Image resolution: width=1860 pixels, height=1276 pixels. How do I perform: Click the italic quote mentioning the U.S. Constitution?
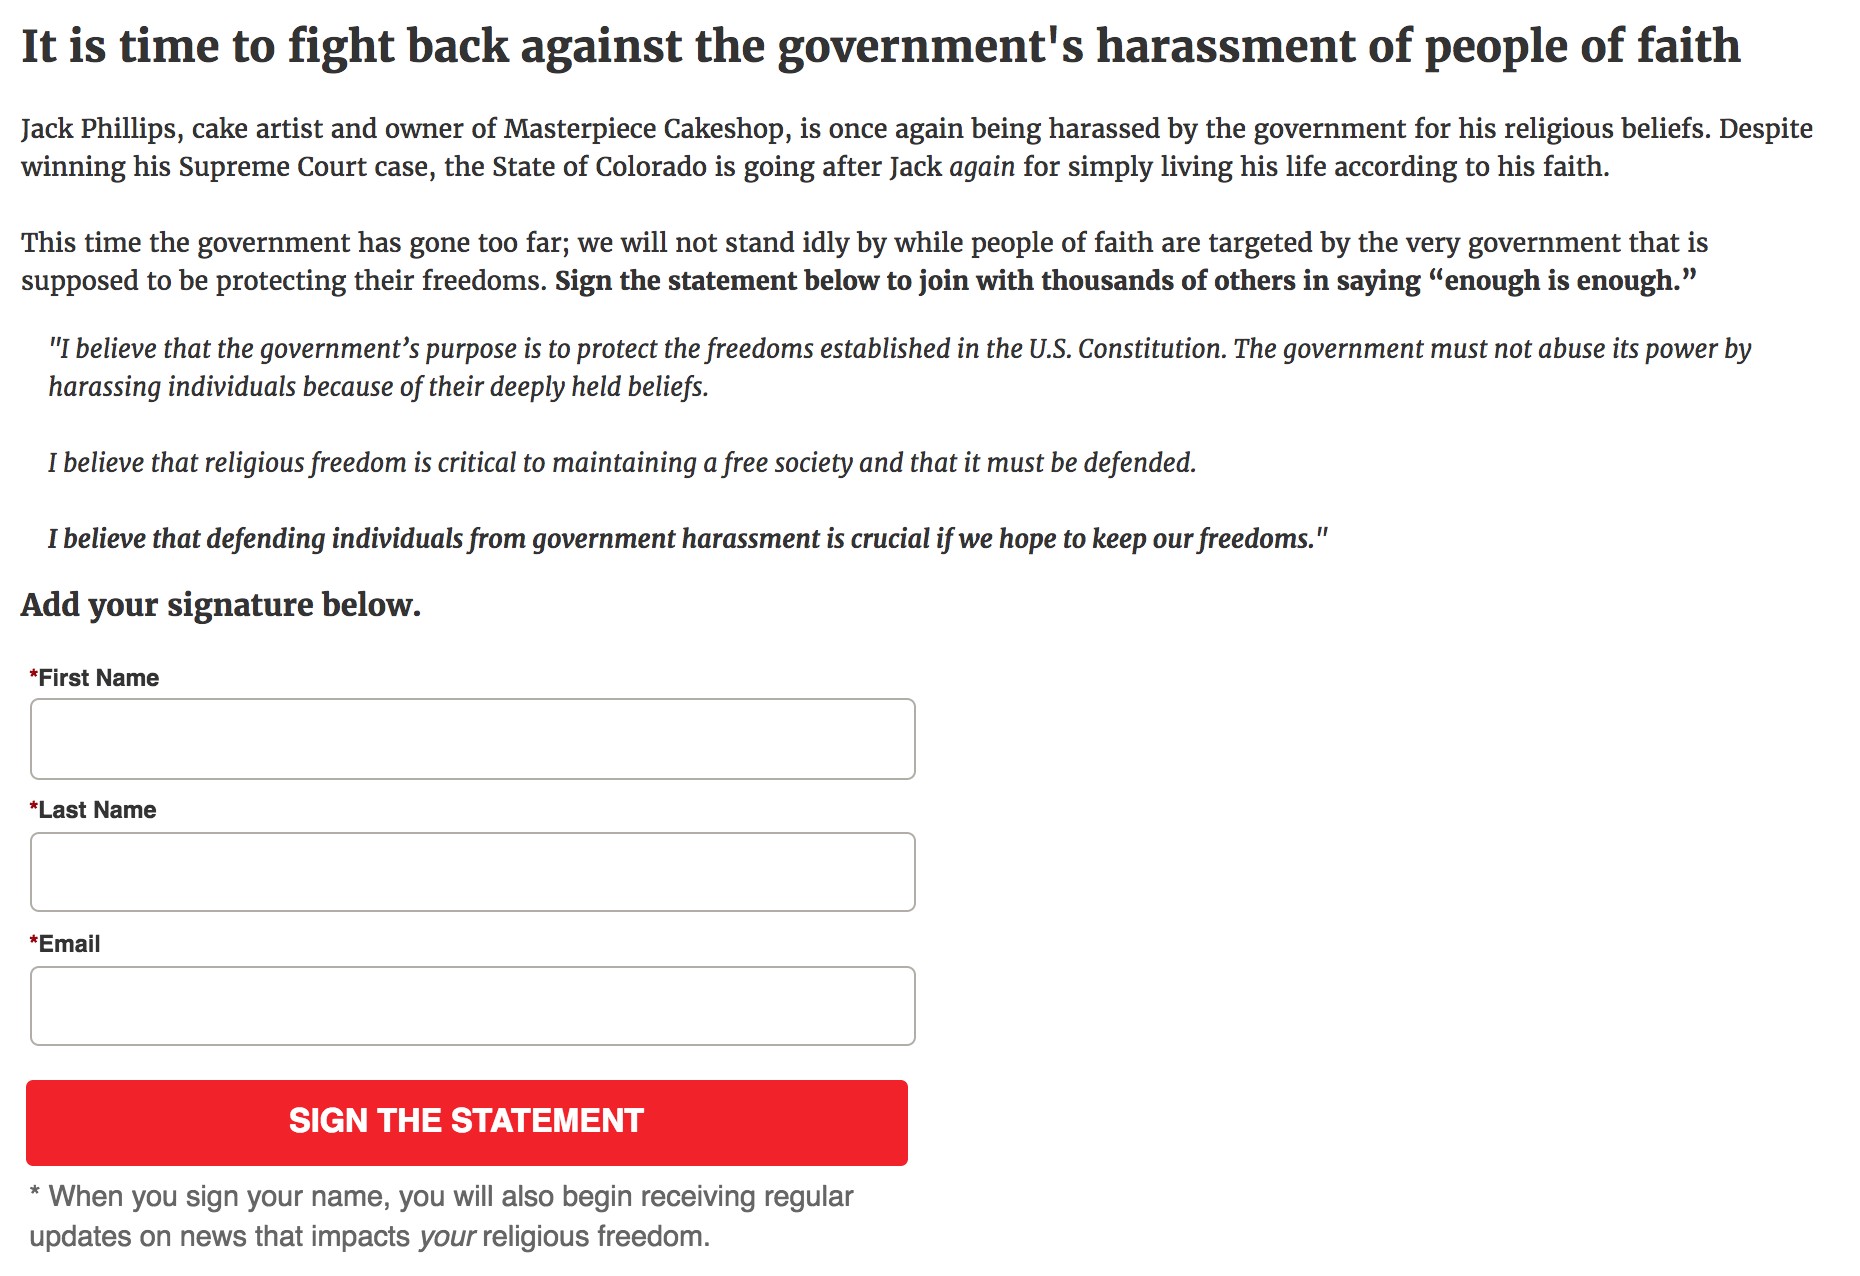[899, 367]
